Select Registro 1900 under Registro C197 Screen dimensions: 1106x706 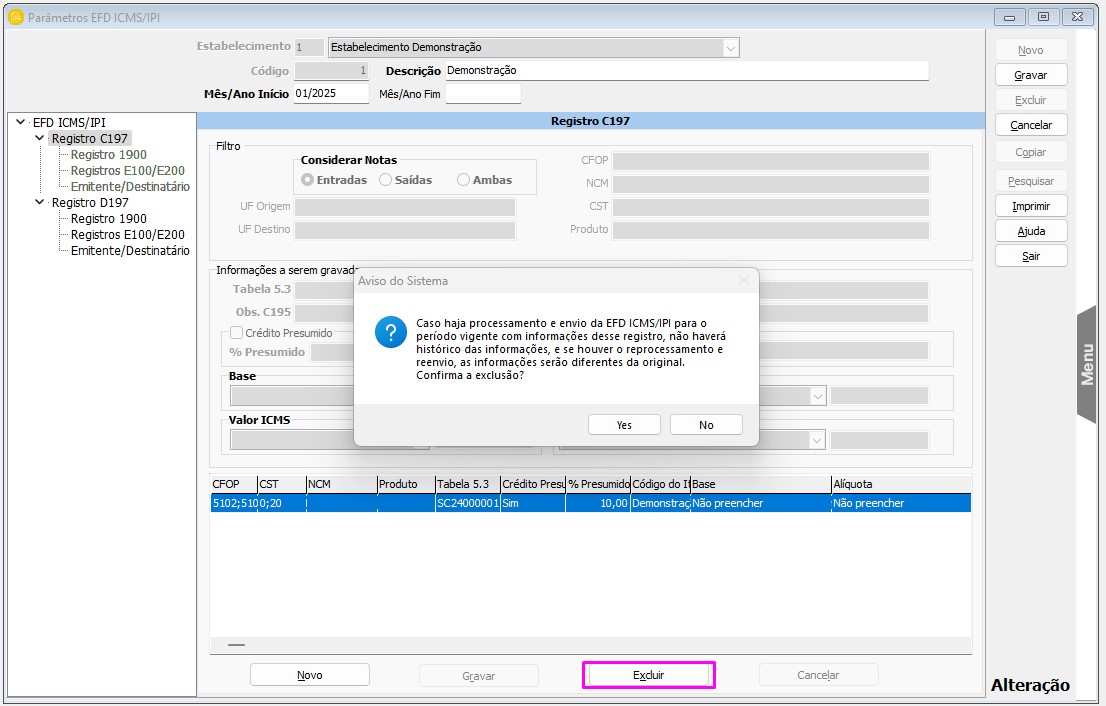click(108, 155)
